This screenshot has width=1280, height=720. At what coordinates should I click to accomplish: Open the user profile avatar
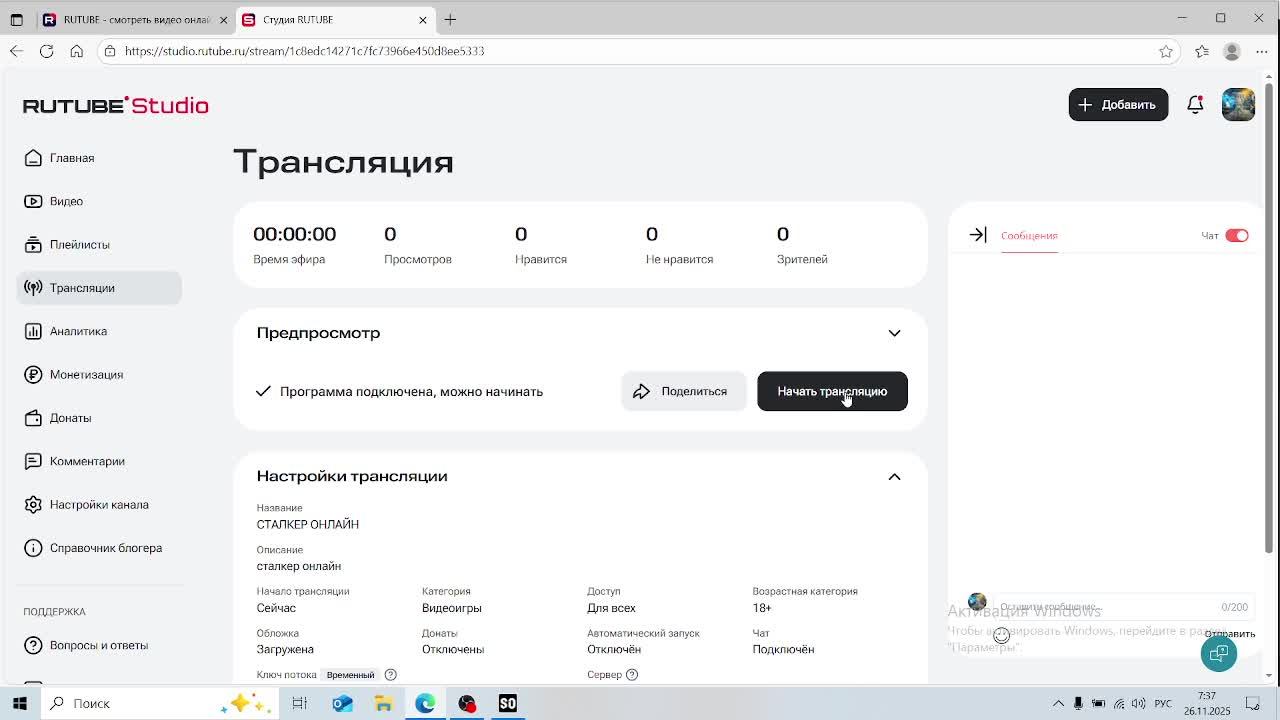point(1238,105)
